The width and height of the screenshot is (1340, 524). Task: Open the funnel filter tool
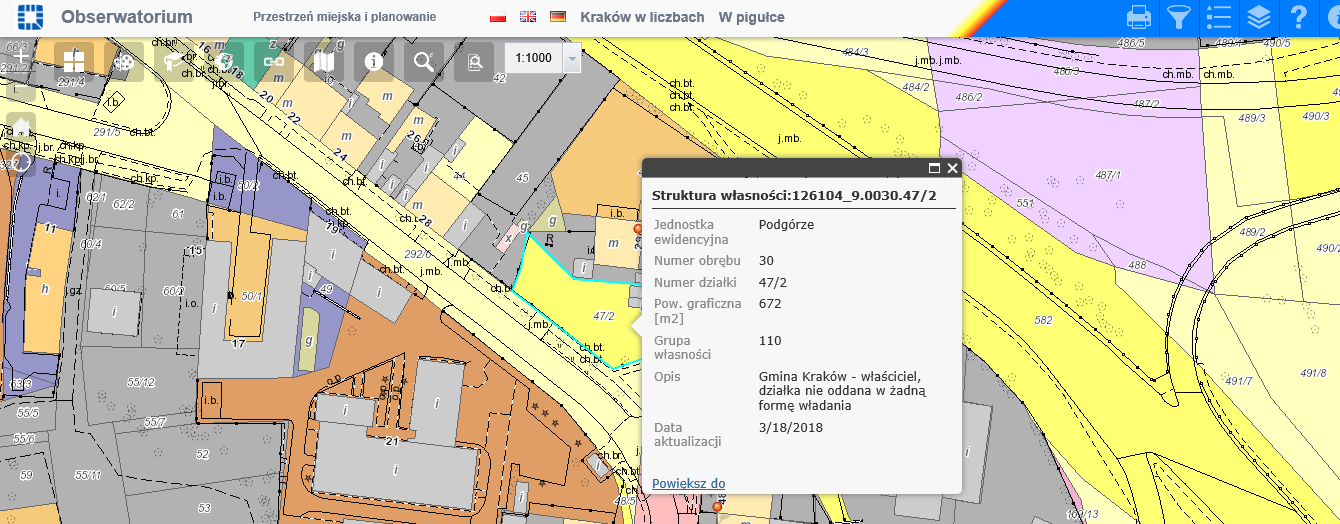[x=1180, y=17]
